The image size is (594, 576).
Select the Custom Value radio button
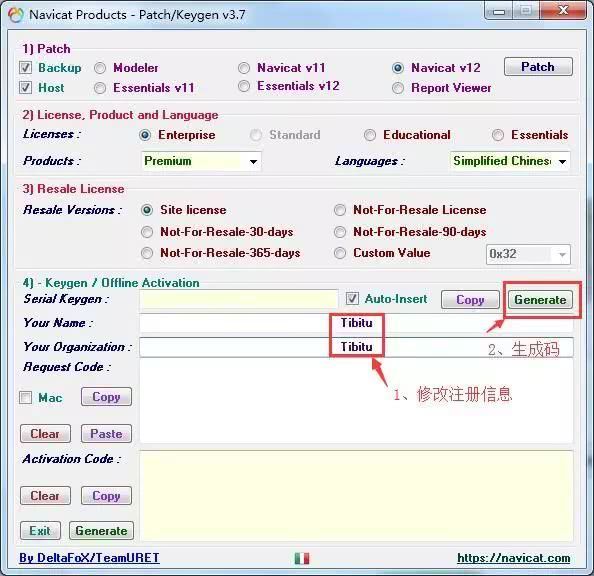(x=340, y=253)
